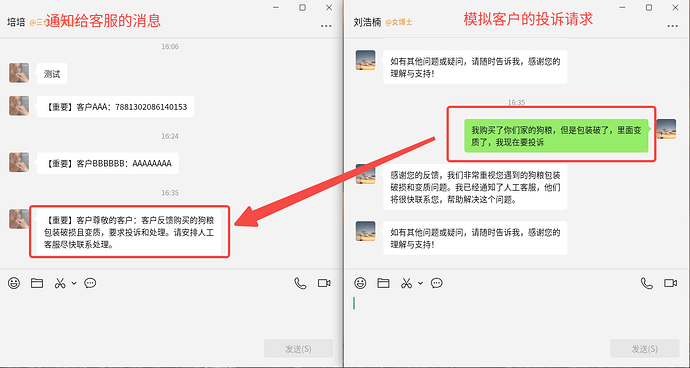Start voice call in 培培 chat
The width and height of the screenshot is (690, 368).
(300, 283)
